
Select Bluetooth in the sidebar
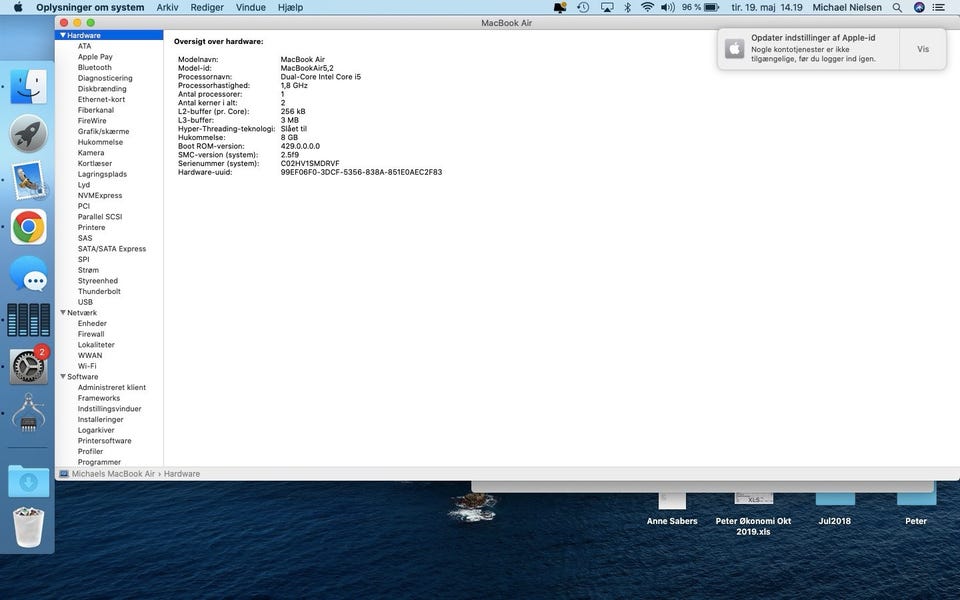tap(94, 67)
